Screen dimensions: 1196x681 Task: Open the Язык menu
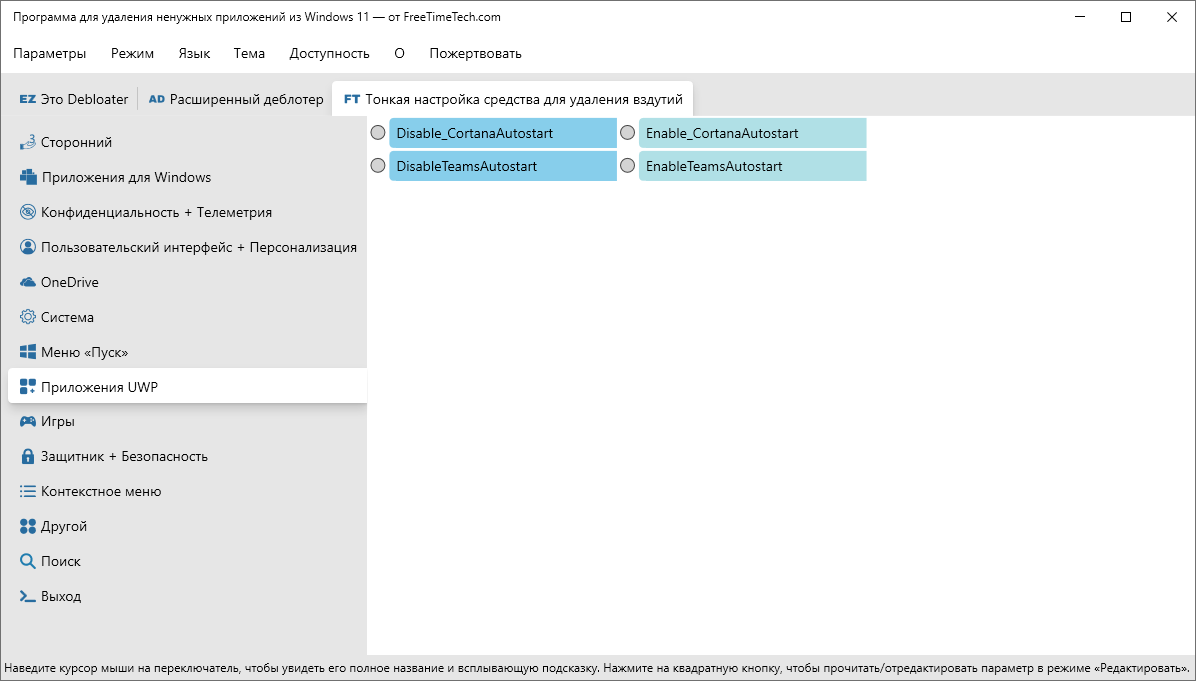[195, 53]
